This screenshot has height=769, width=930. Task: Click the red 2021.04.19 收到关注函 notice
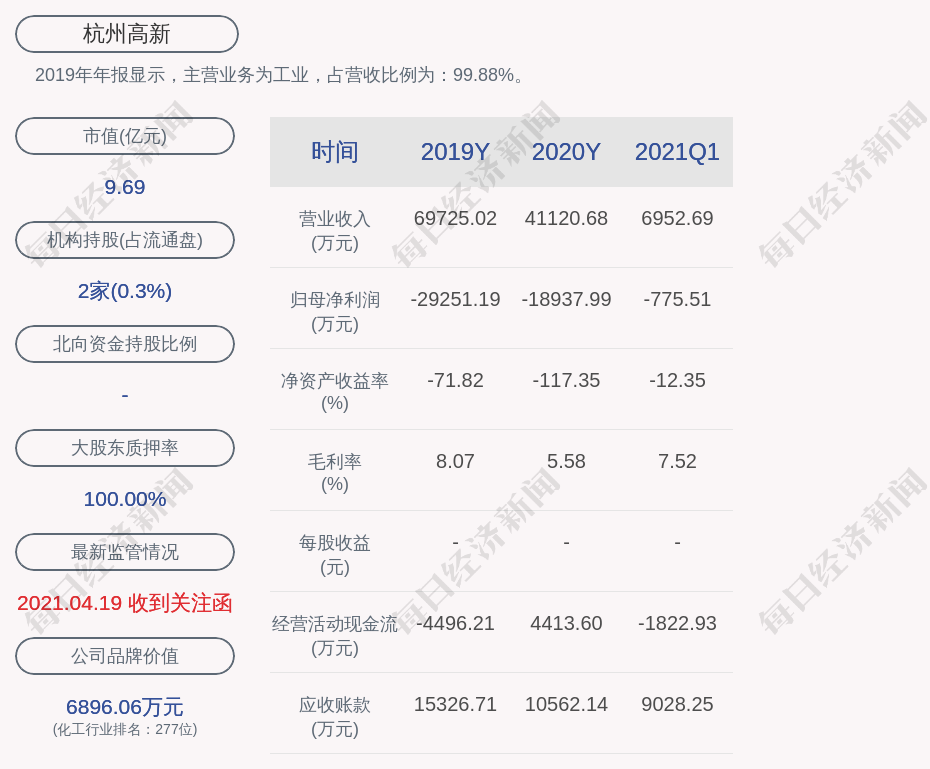[x=125, y=604]
